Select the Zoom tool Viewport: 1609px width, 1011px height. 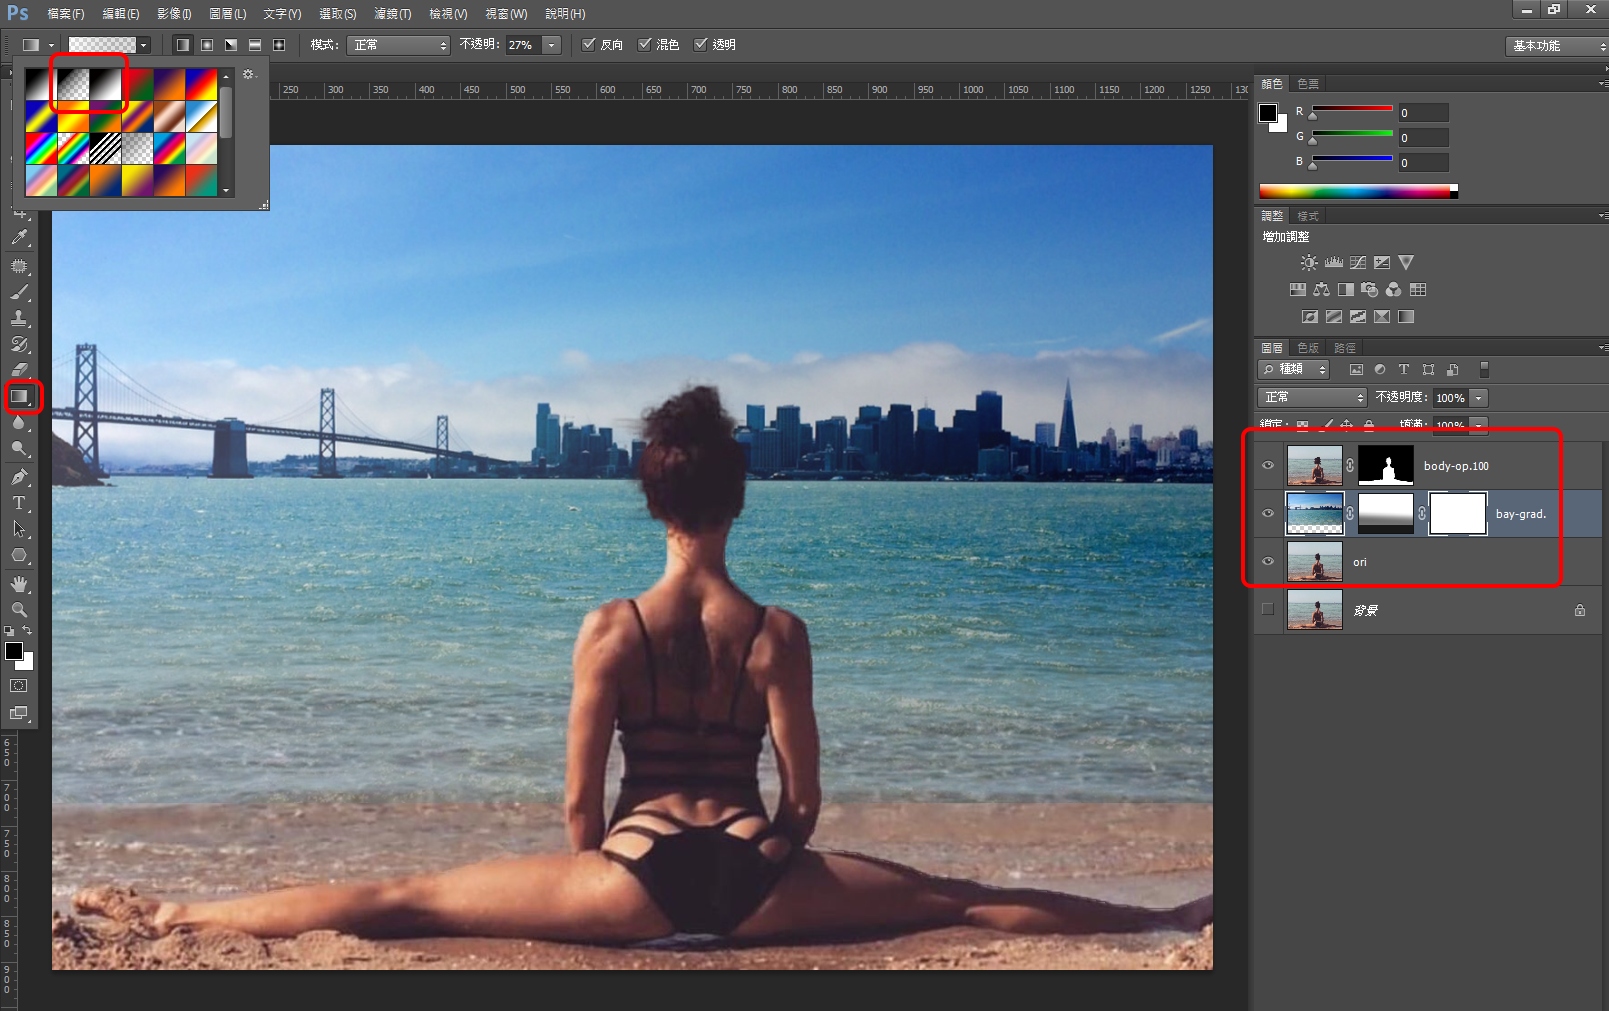(19, 609)
